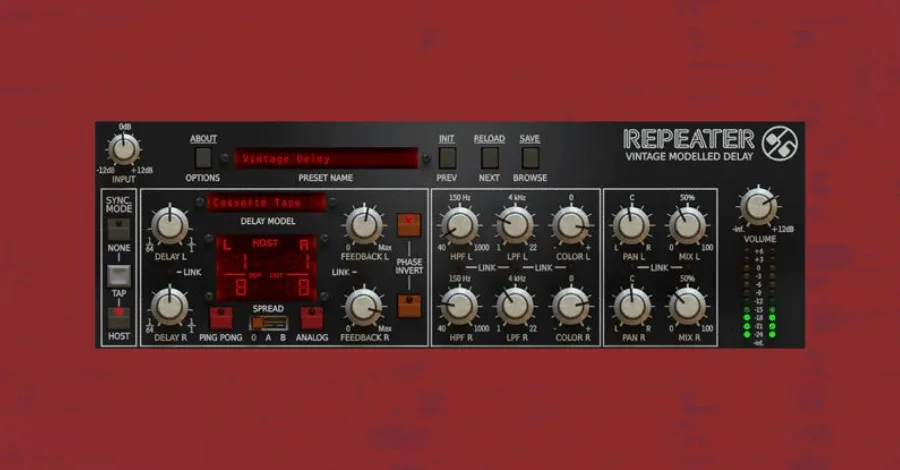Image resolution: width=900 pixels, height=470 pixels.
Task: Click the HPF R filter knob
Action: click(460, 307)
